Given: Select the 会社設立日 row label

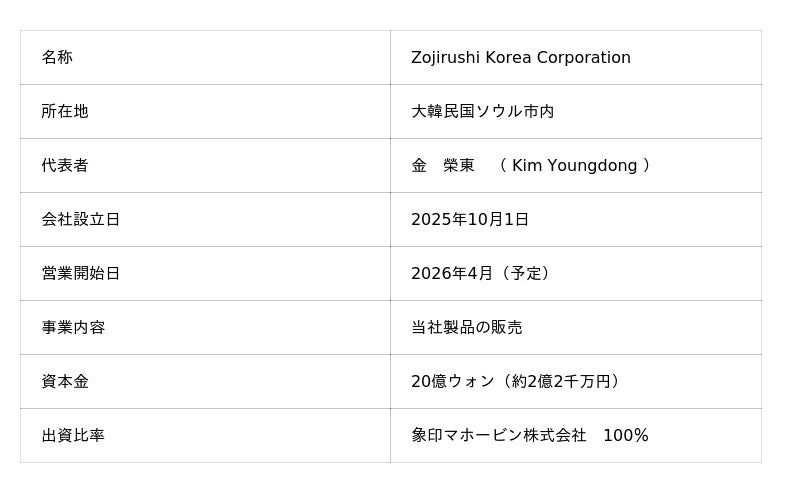Looking at the screenshot, I should click(80, 220).
